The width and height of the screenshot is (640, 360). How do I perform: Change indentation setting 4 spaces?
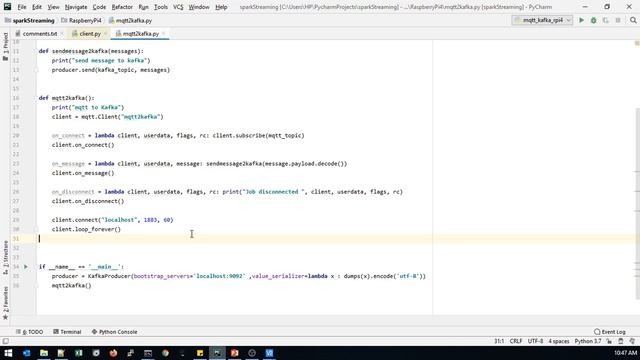pyautogui.click(x=558, y=341)
